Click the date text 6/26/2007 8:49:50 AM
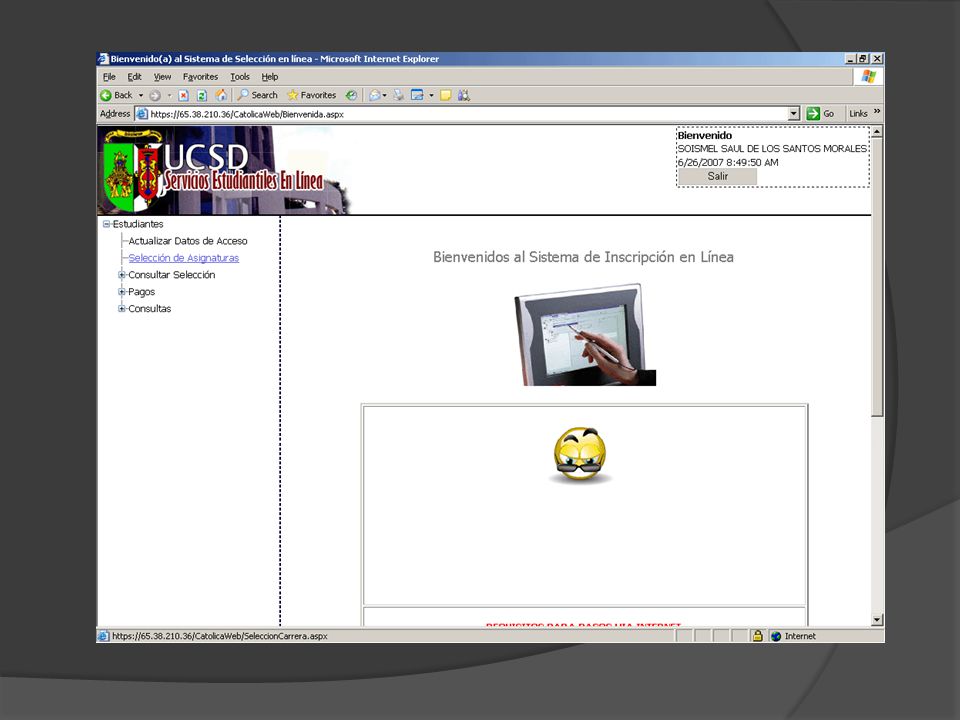 (x=728, y=162)
